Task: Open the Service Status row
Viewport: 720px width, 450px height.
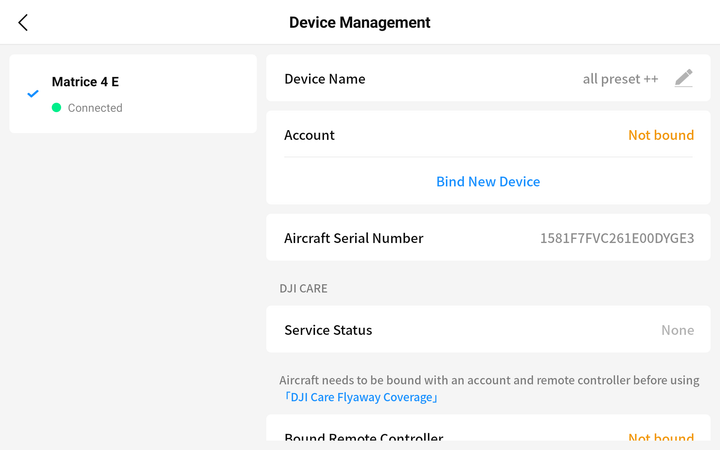Action: click(x=488, y=330)
